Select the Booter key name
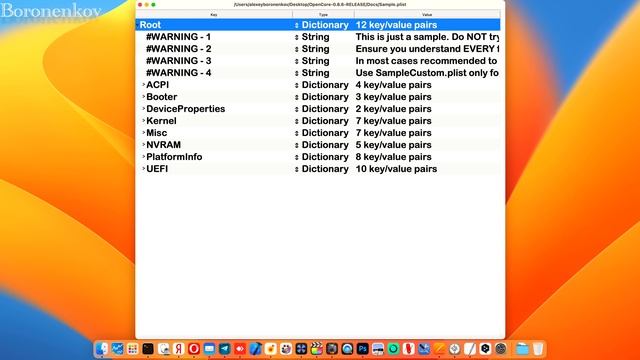Viewport: 640px width, 360px height. click(162, 97)
